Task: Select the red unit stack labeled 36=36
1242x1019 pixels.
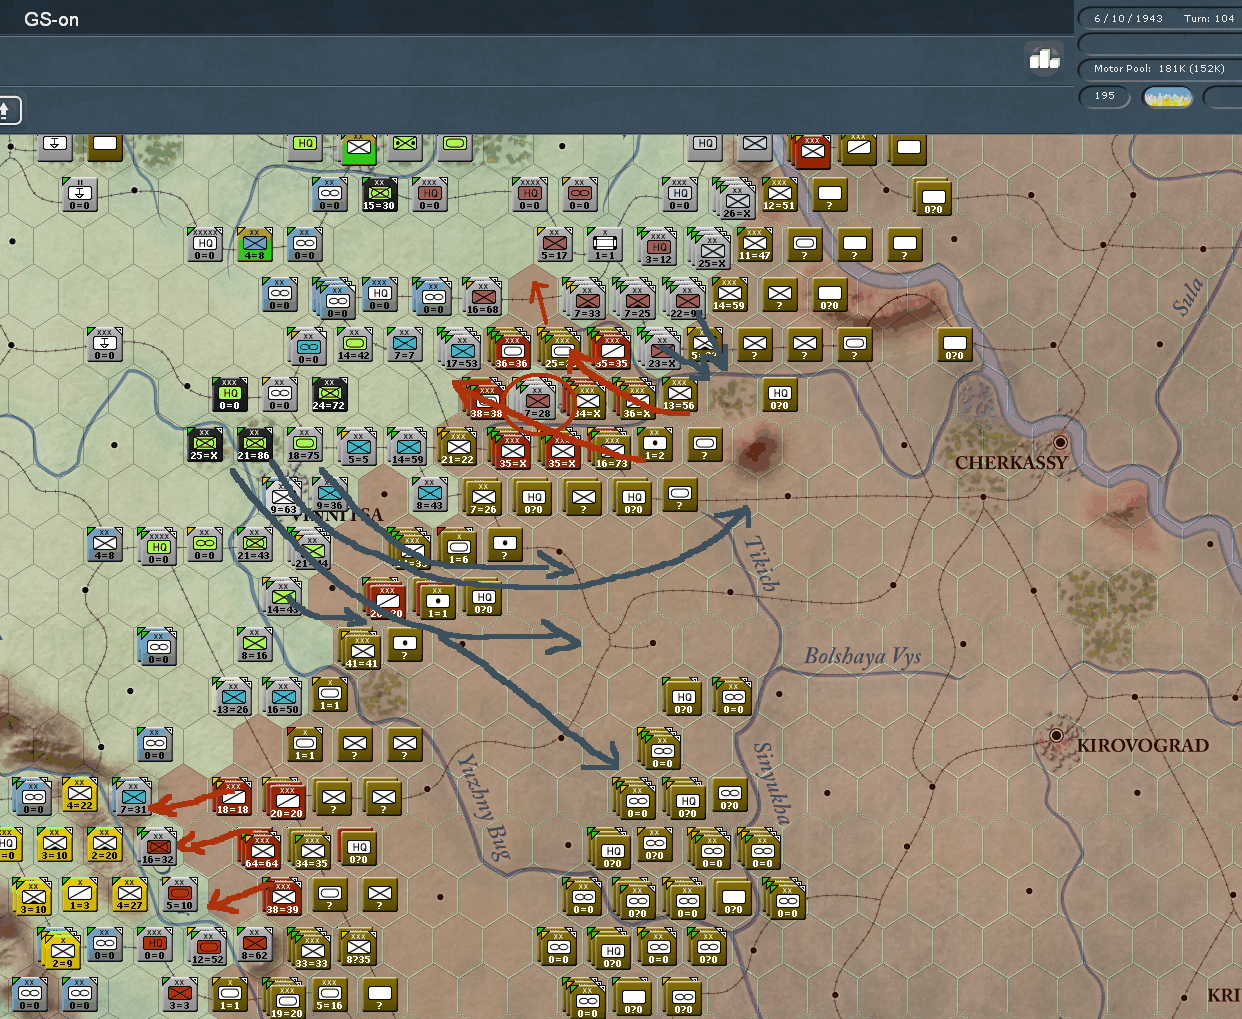Action: pos(511,348)
